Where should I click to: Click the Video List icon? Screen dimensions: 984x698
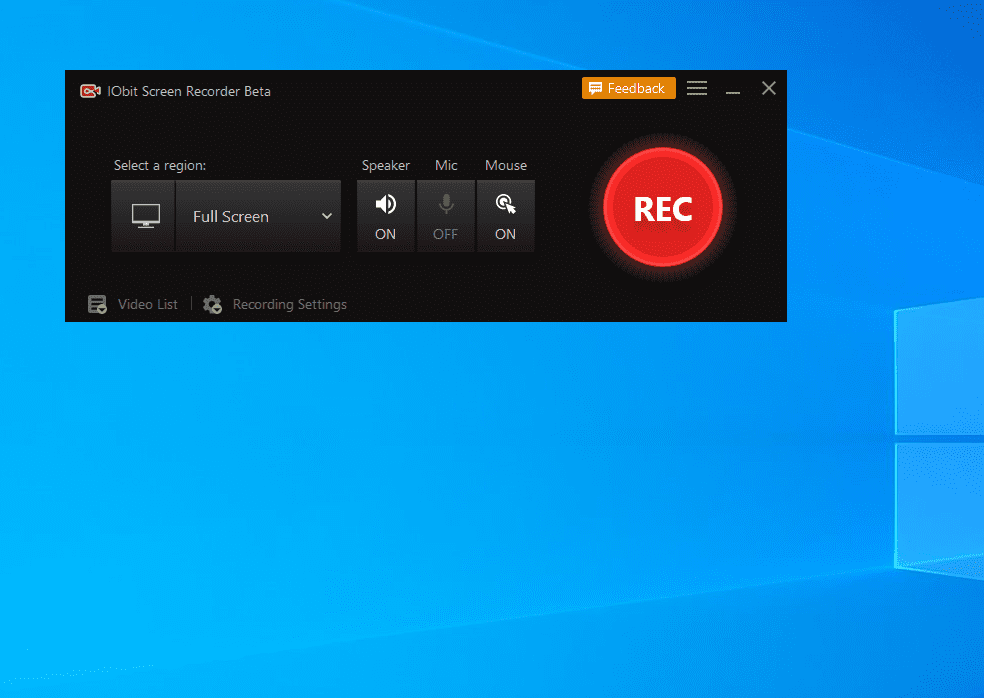(97, 304)
